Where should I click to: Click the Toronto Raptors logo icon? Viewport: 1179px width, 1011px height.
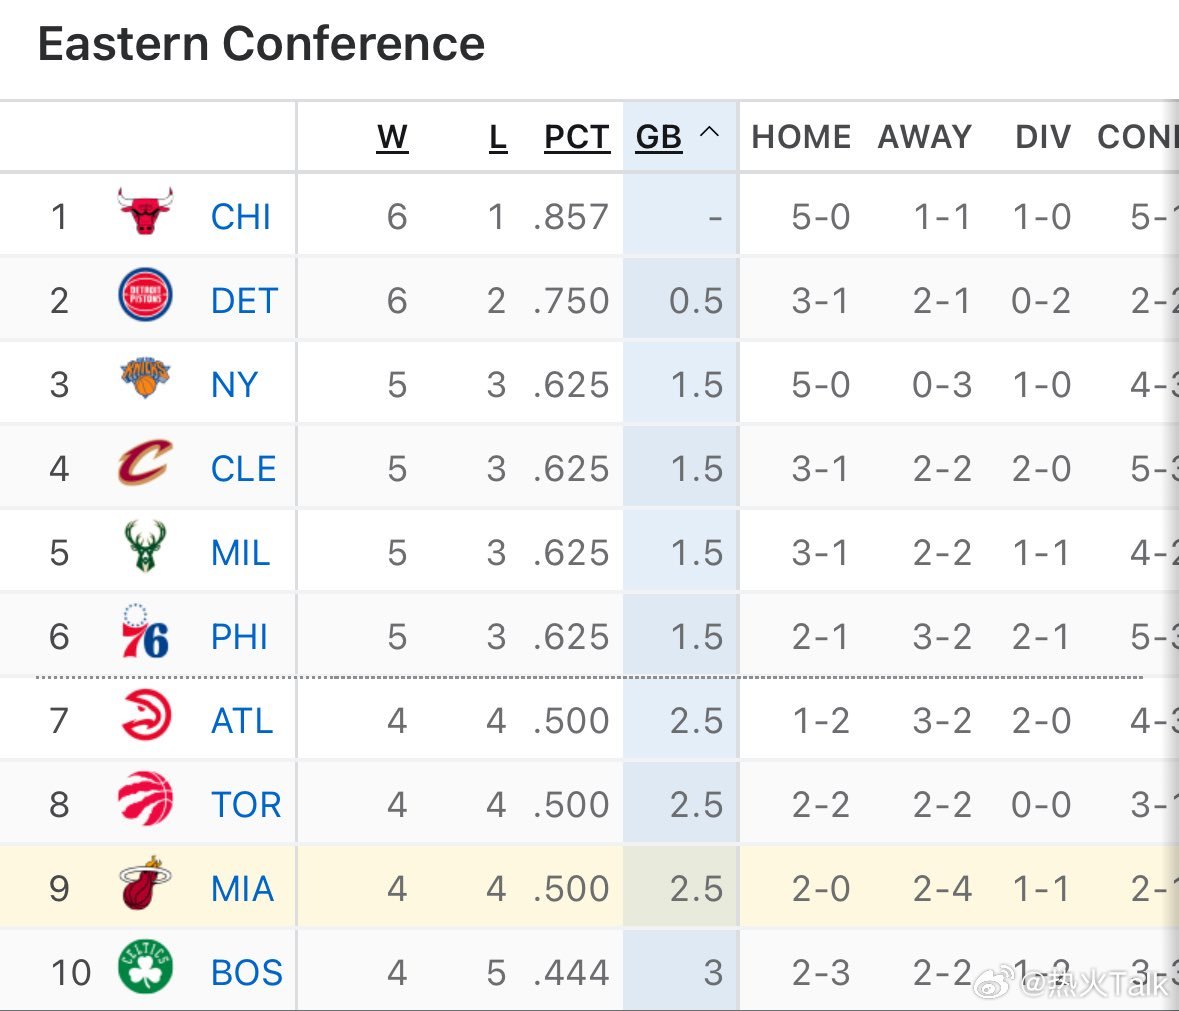point(145,800)
